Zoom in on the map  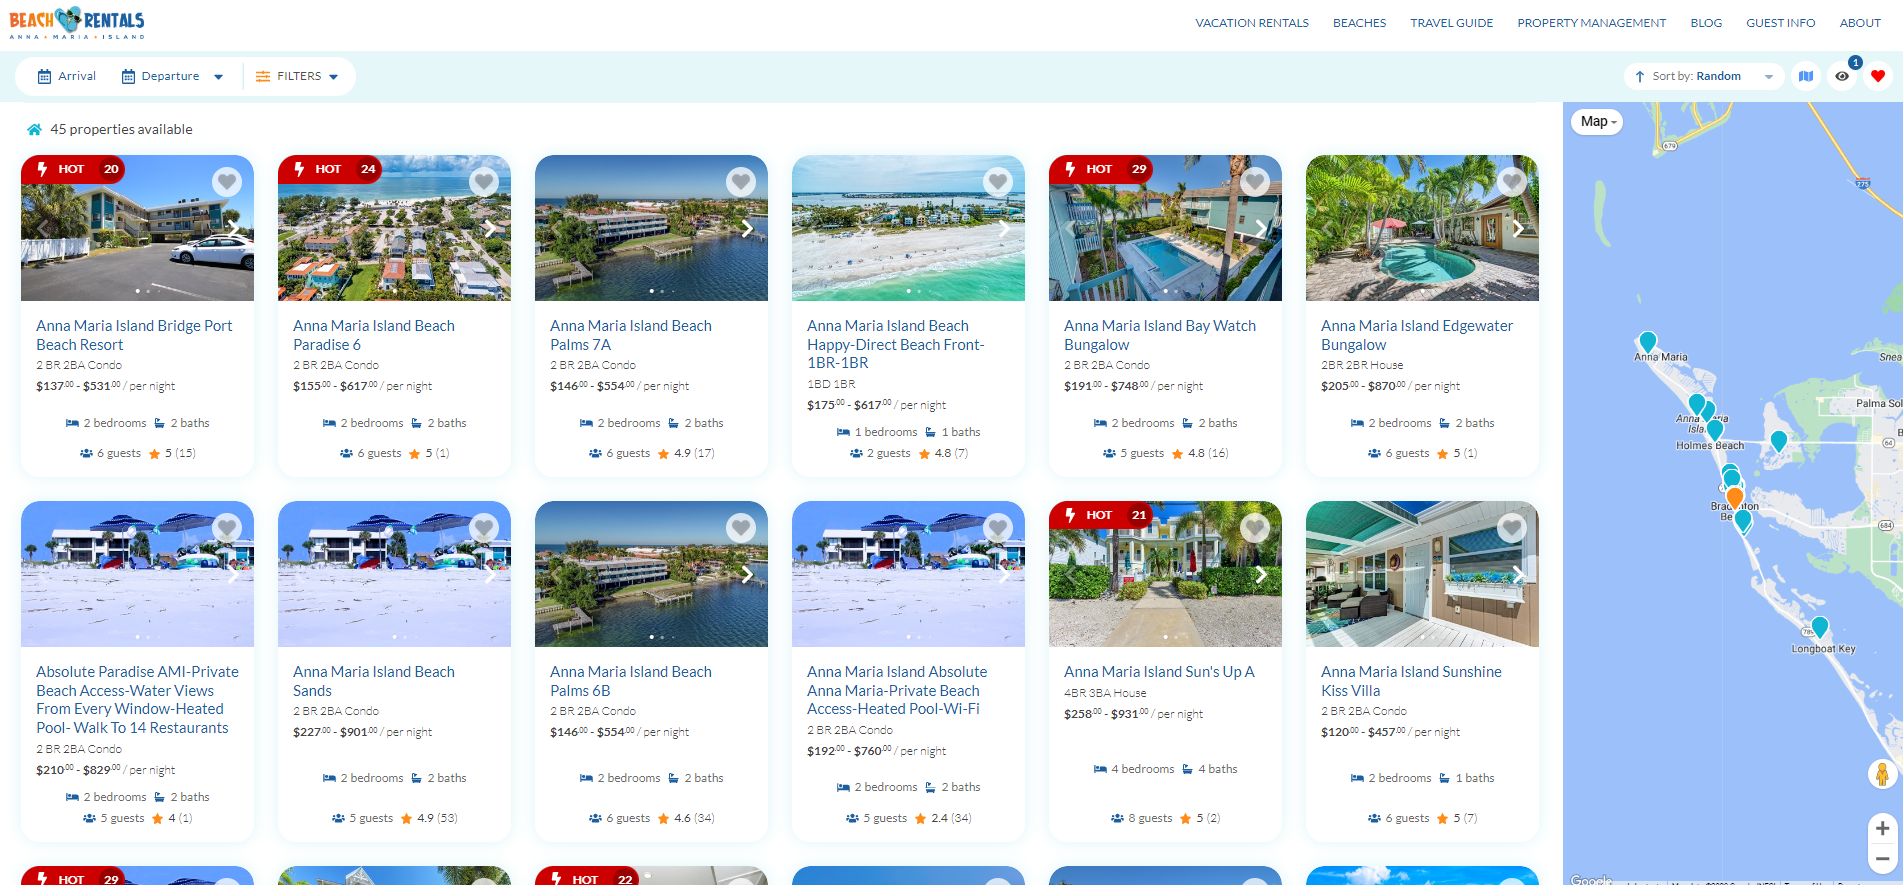click(x=1882, y=828)
